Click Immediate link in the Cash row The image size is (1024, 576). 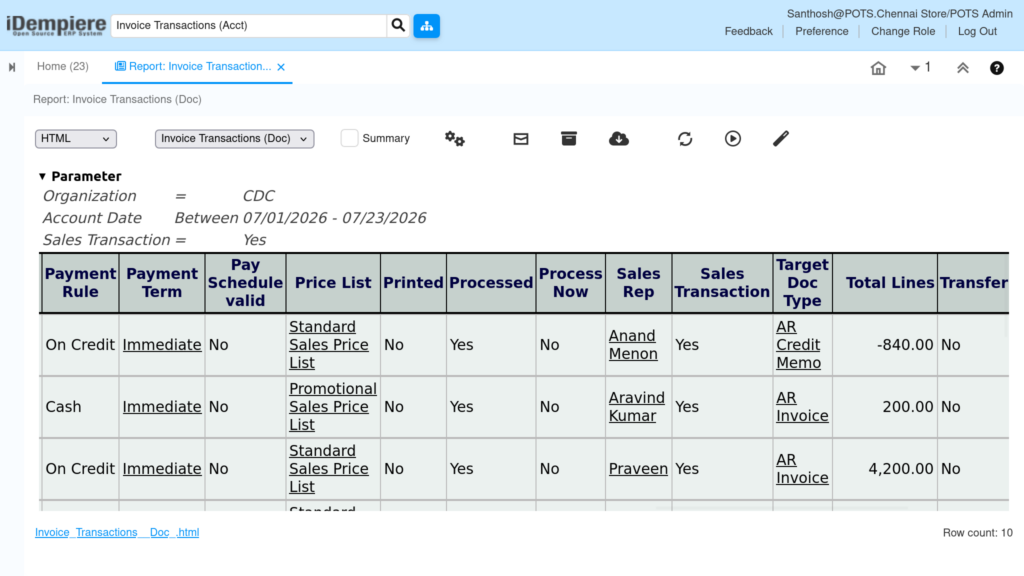[x=162, y=407]
